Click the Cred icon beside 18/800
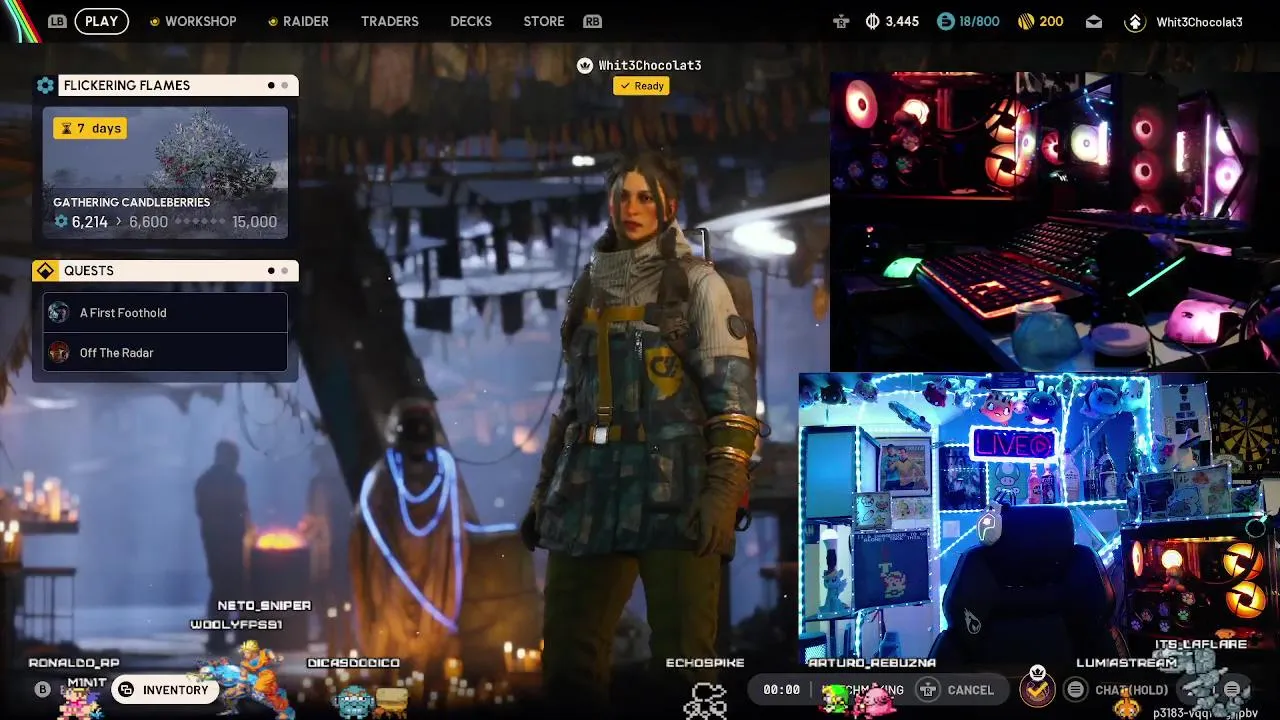The height and width of the screenshot is (720, 1280). [946, 21]
